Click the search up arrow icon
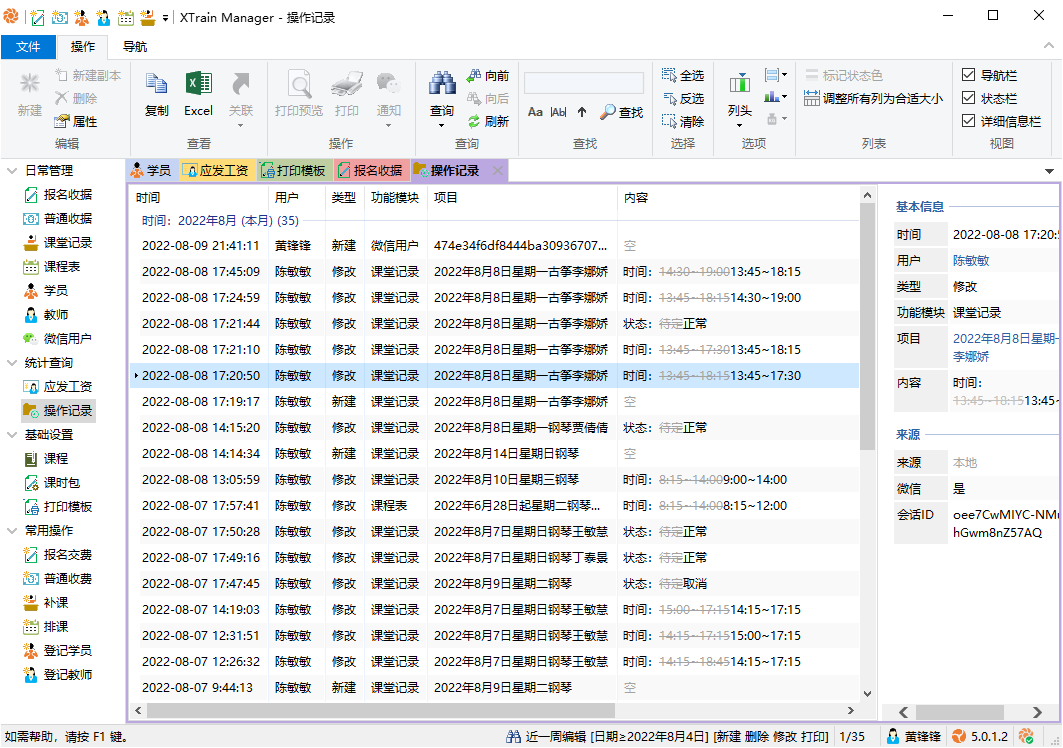Image resolution: width=1063 pixels, height=748 pixels. pyautogui.click(x=582, y=112)
